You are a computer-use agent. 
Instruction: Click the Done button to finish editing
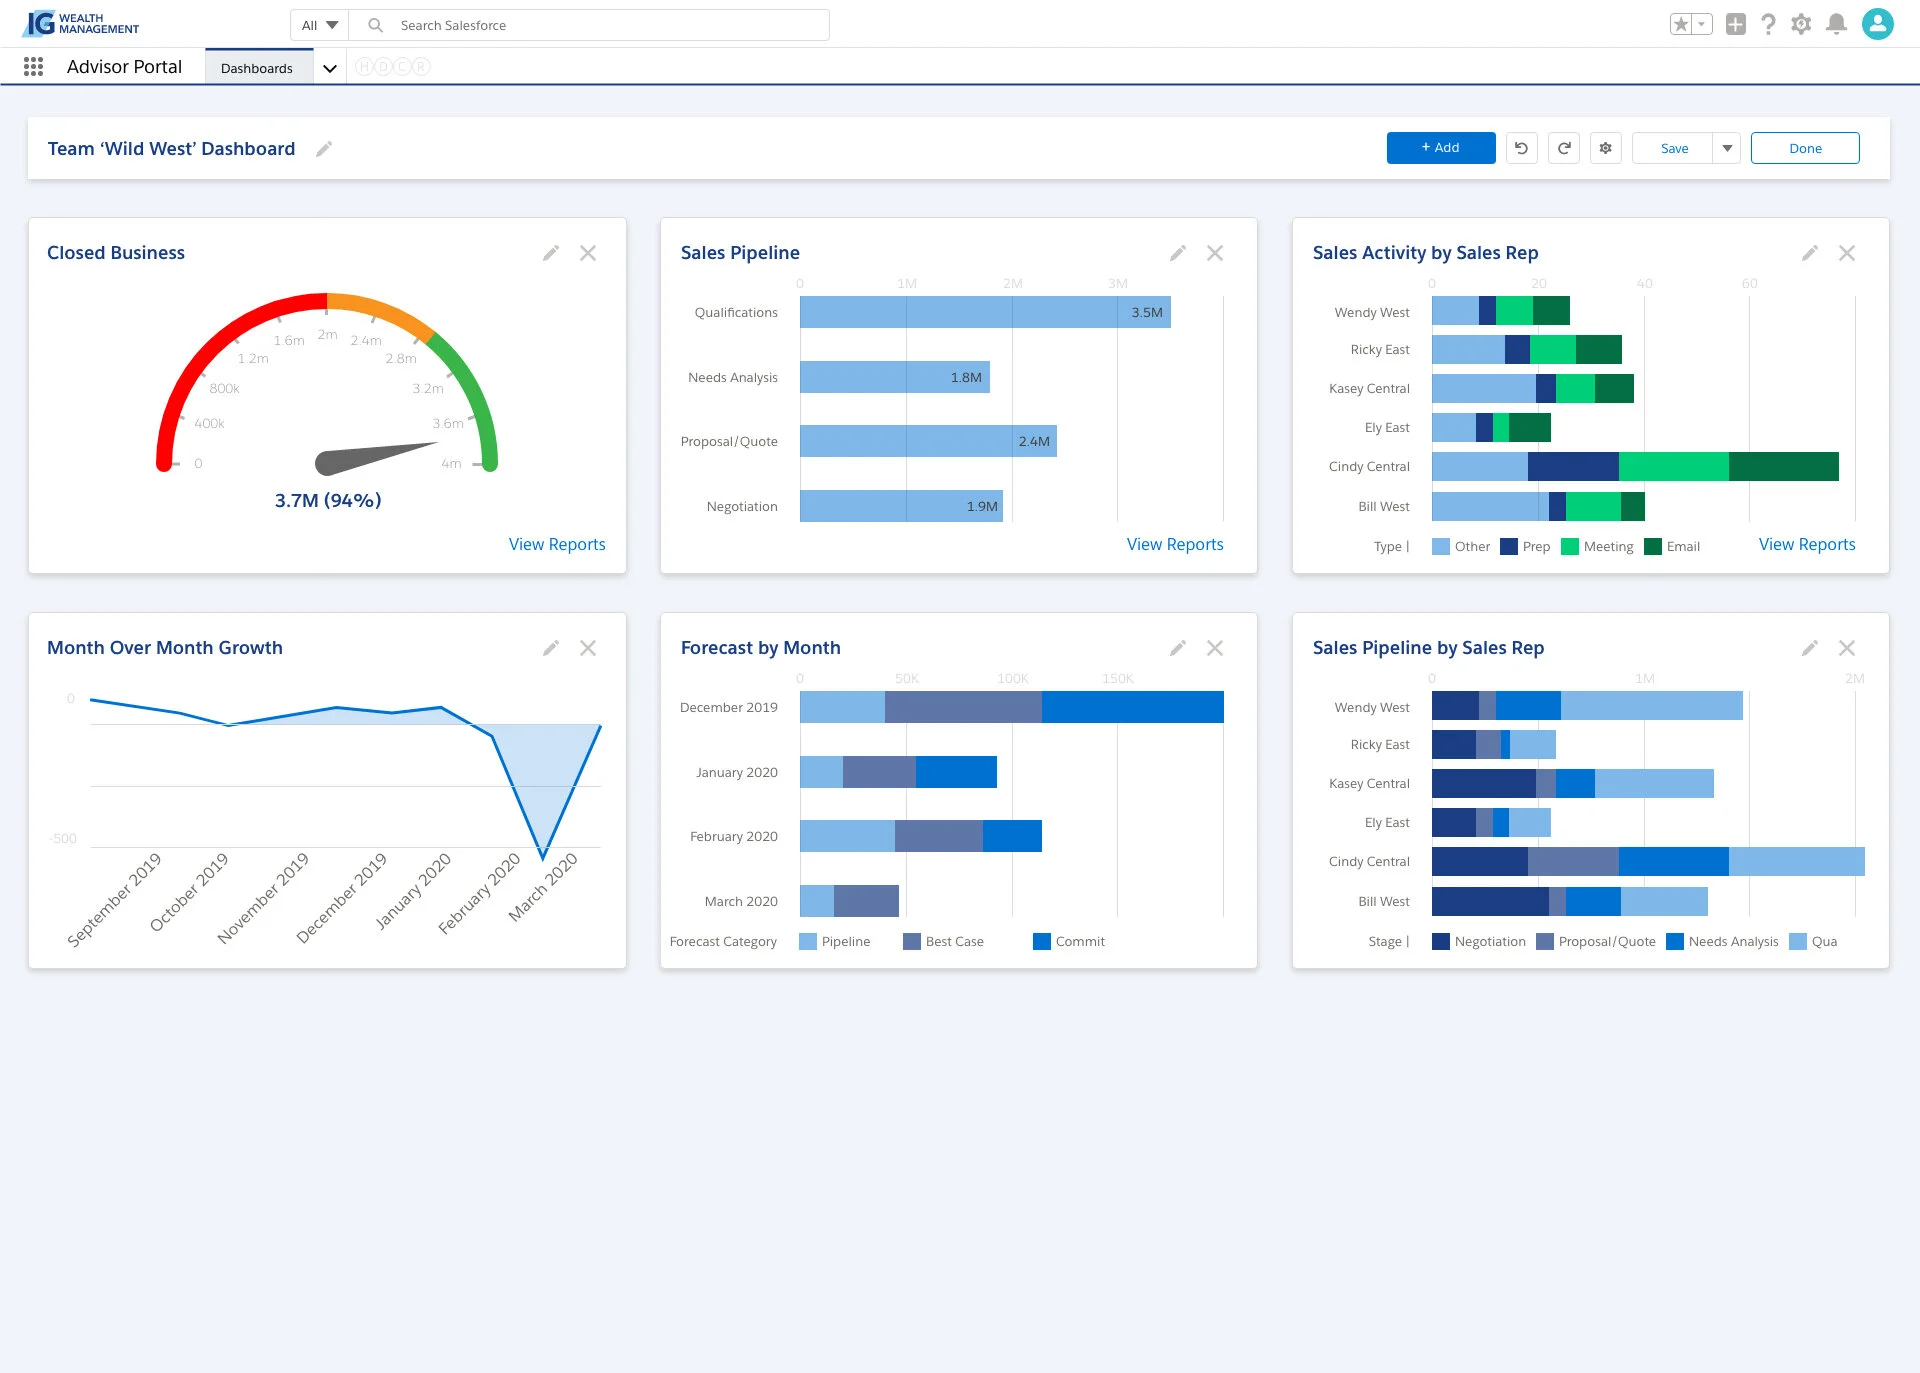1805,147
